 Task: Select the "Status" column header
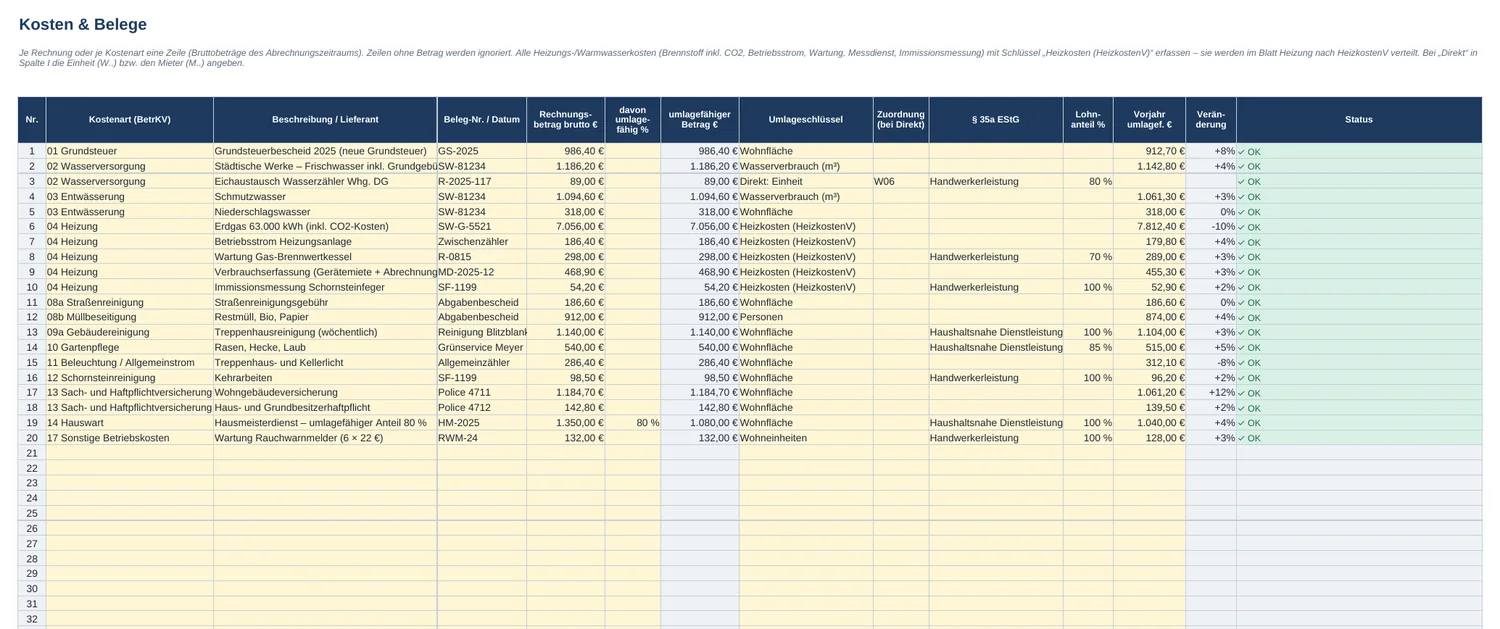point(1359,120)
